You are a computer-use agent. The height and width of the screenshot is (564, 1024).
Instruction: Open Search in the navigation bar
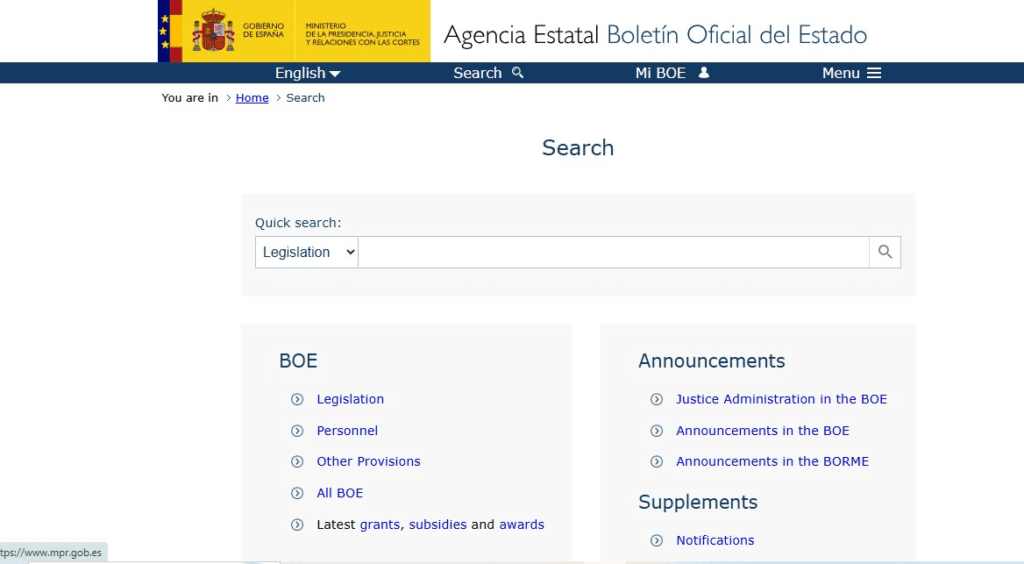[488, 73]
